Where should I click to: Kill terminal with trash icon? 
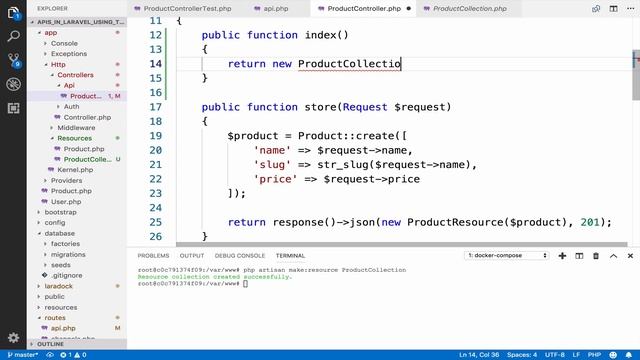coord(596,256)
